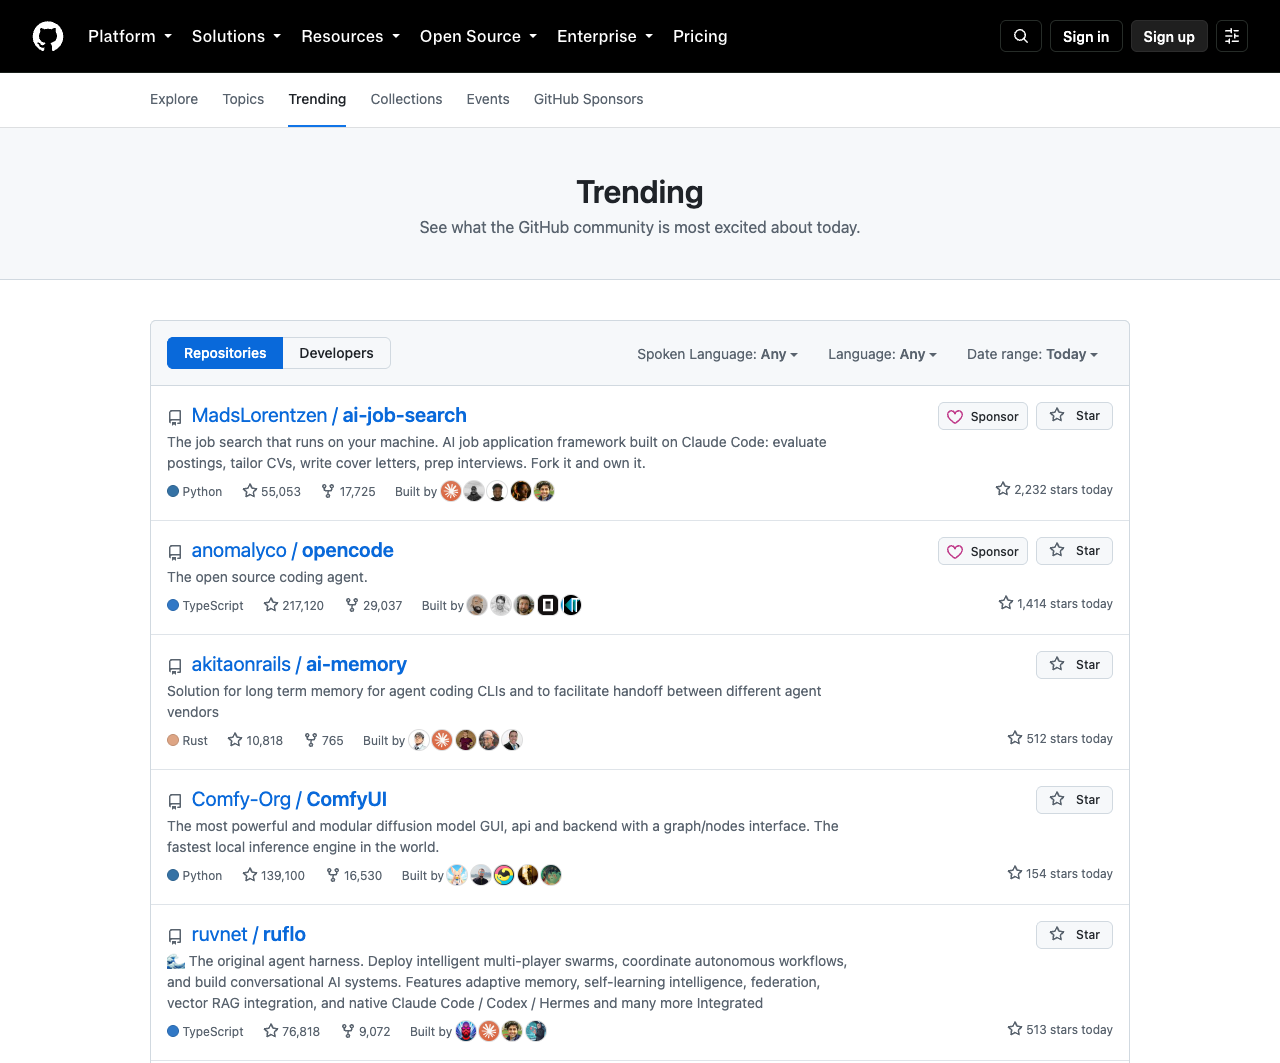The height and width of the screenshot is (1063, 1280).
Task: Click first contributor avatar of ruflo
Action: tap(466, 1031)
